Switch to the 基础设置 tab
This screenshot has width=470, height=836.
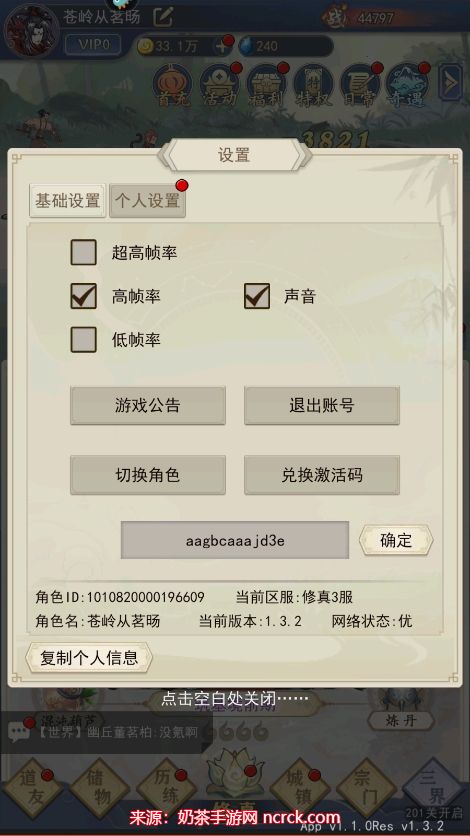point(68,200)
